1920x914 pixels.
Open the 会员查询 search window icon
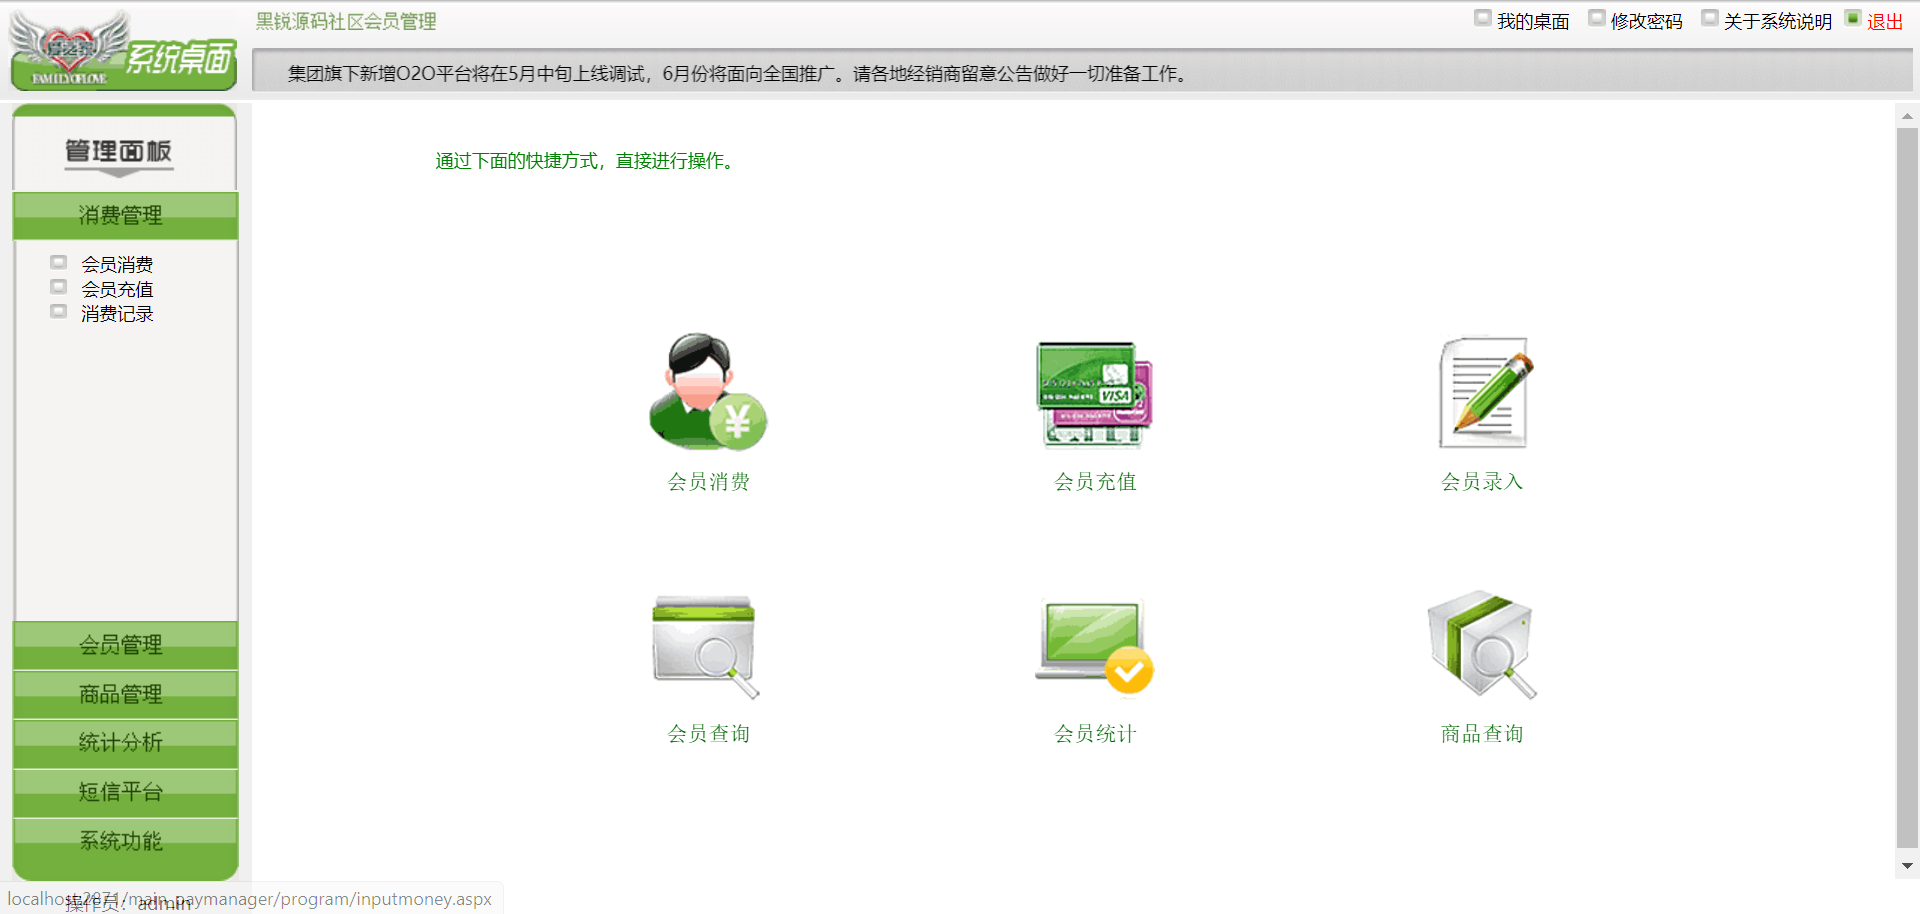click(x=706, y=647)
